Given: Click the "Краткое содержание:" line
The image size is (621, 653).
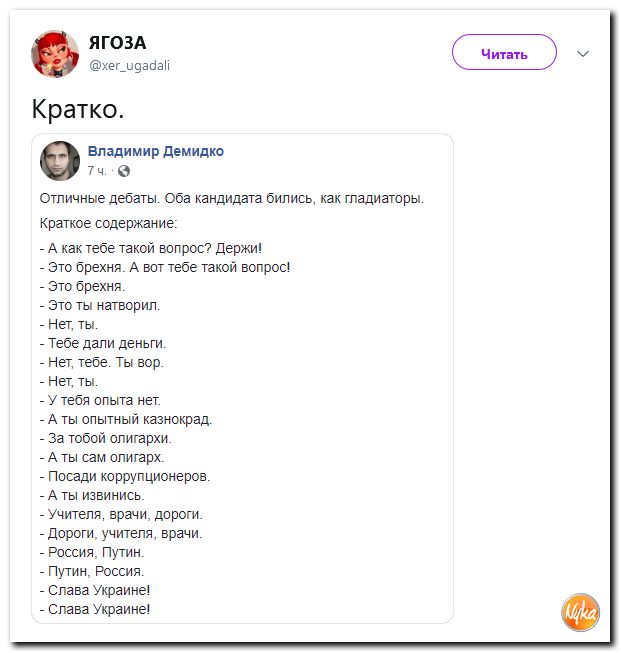Looking at the screenshot, I should click(x=108, y=222).
